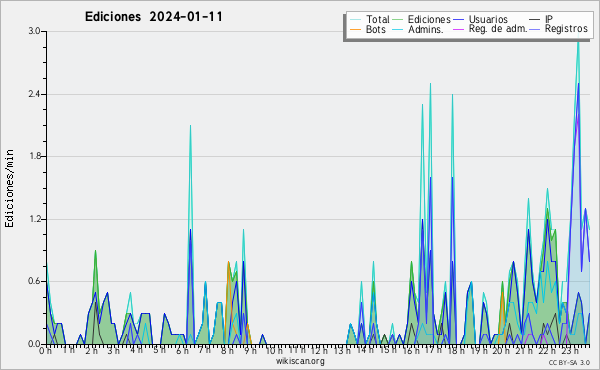Viewport: 600px width, 370px height.
Task: Click the 3.0 y-axis value
Action: [x=34, y=31]
